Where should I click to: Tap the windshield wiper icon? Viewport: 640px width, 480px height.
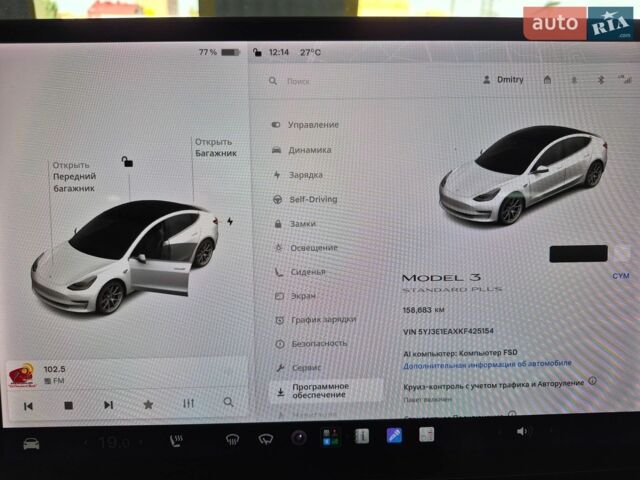click(265, 439)
